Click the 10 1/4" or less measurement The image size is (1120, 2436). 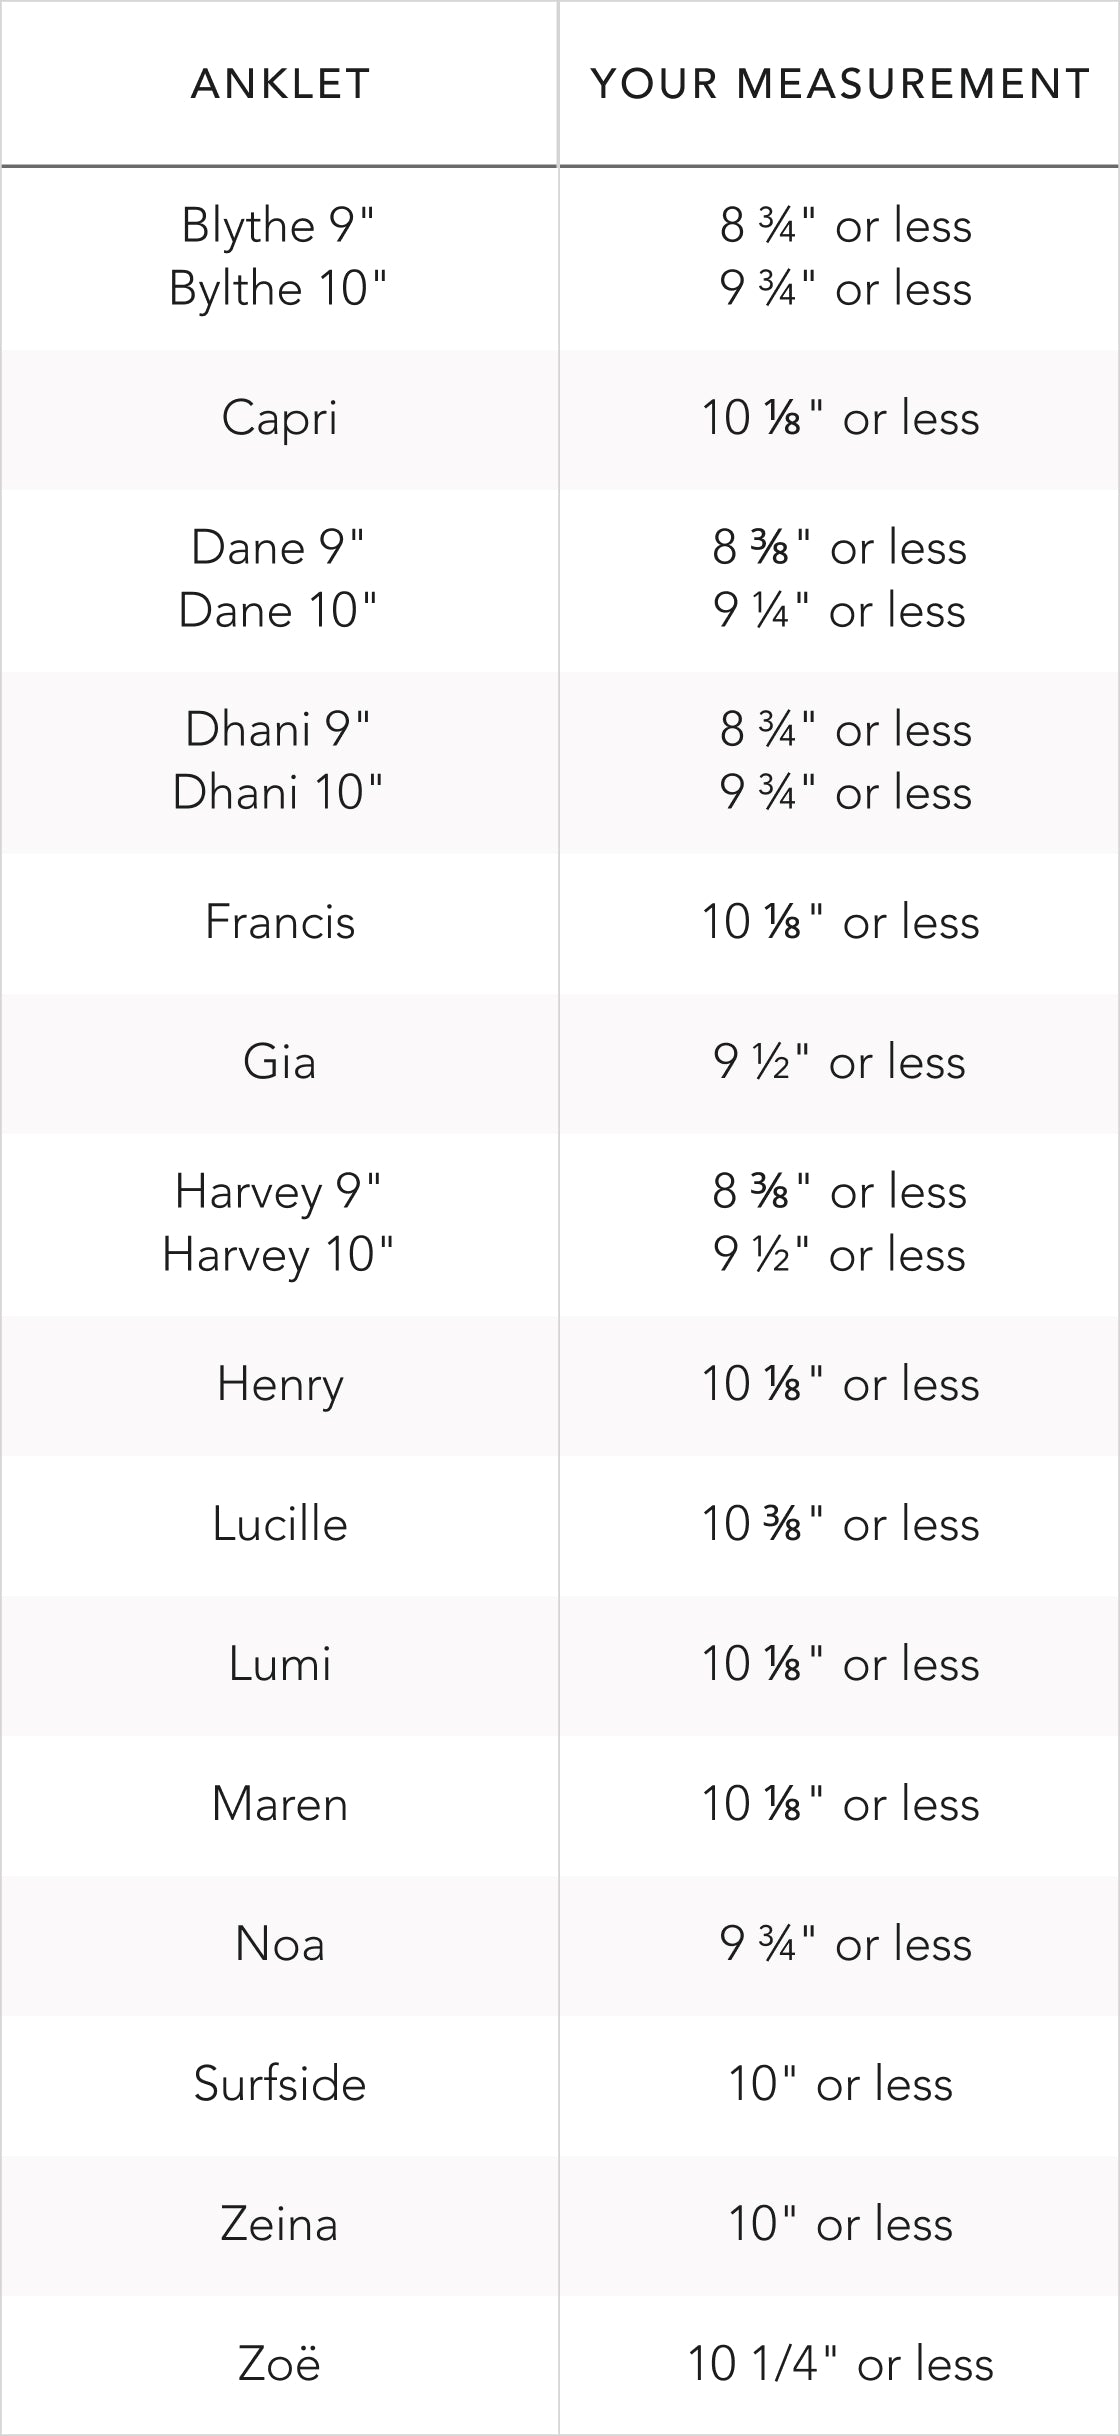point(840,2364)
